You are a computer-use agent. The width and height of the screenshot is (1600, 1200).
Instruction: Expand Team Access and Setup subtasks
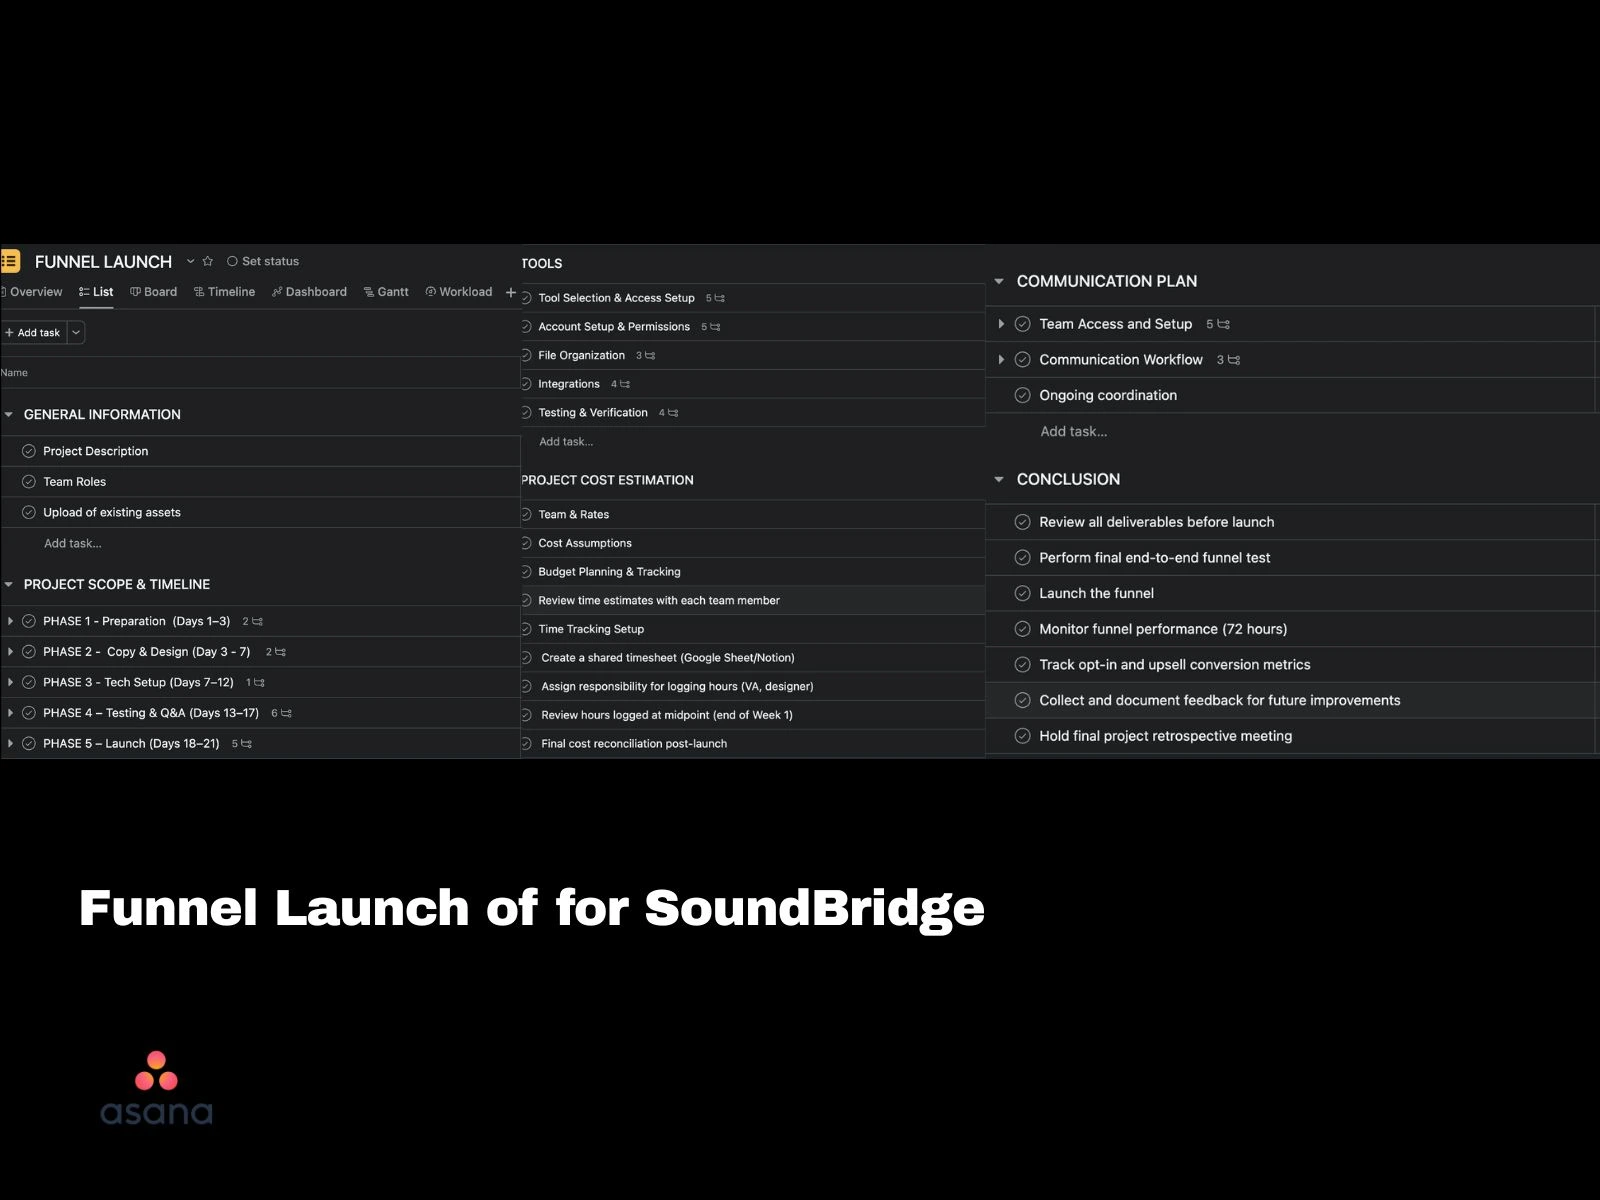pos(1001,324)
